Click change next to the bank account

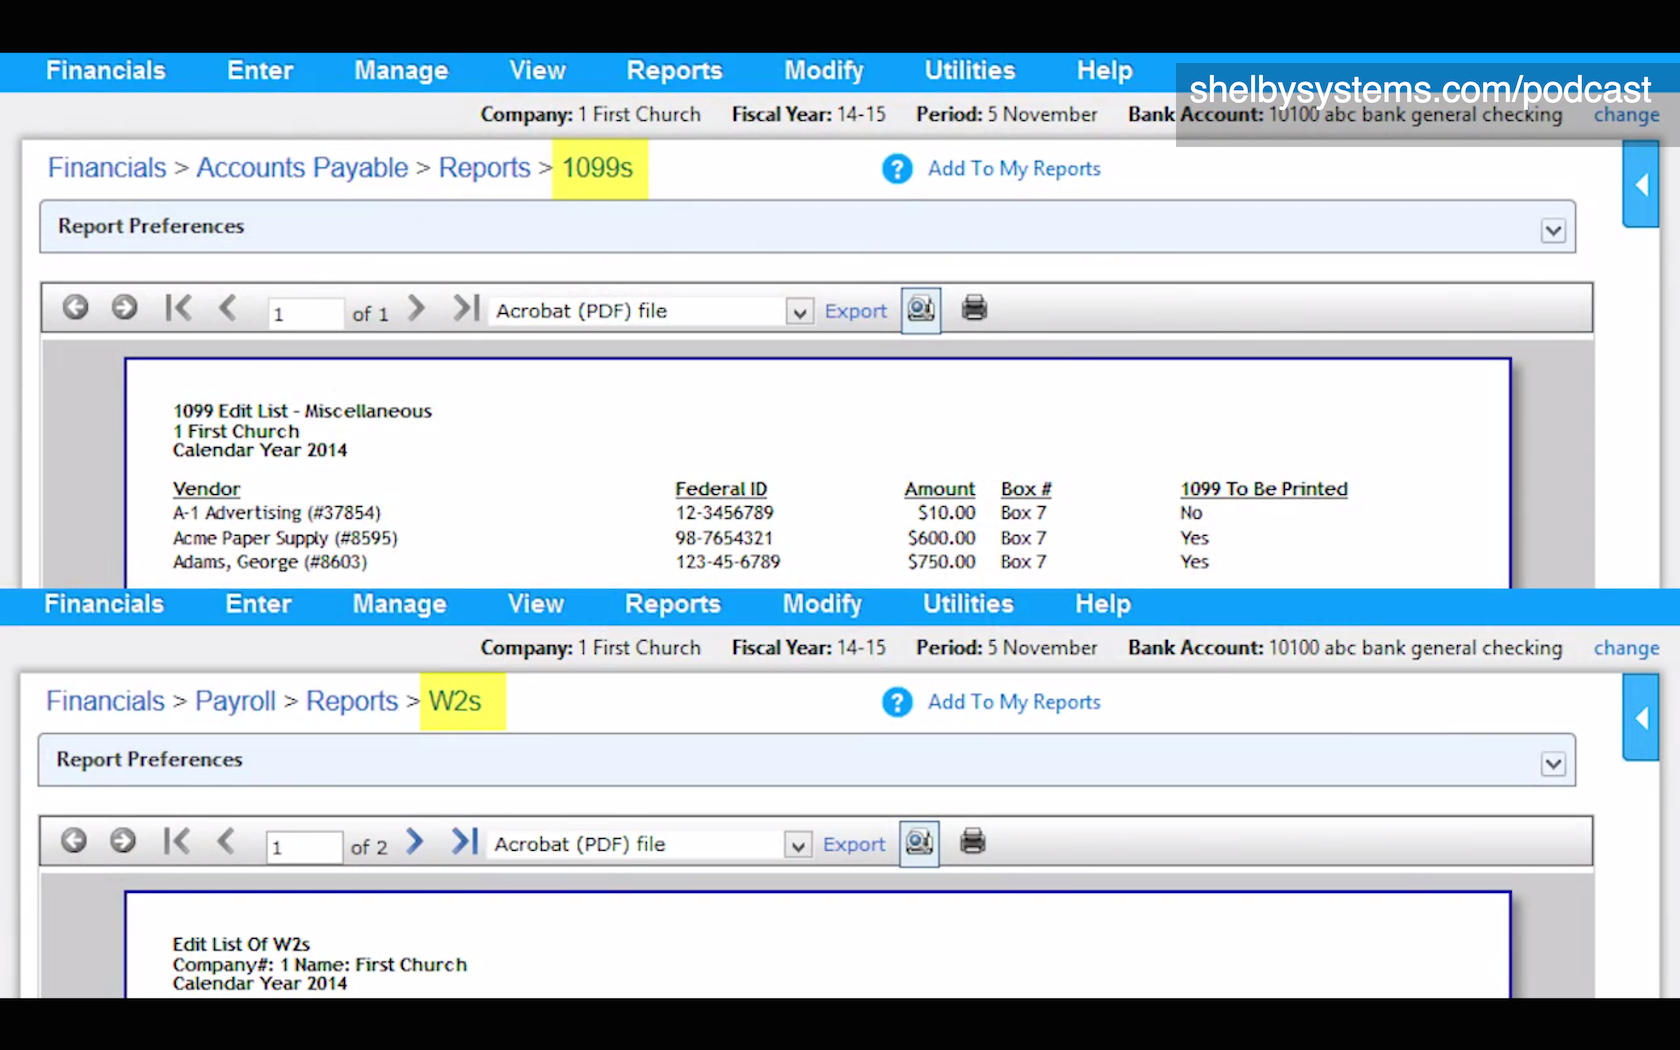1626,115
